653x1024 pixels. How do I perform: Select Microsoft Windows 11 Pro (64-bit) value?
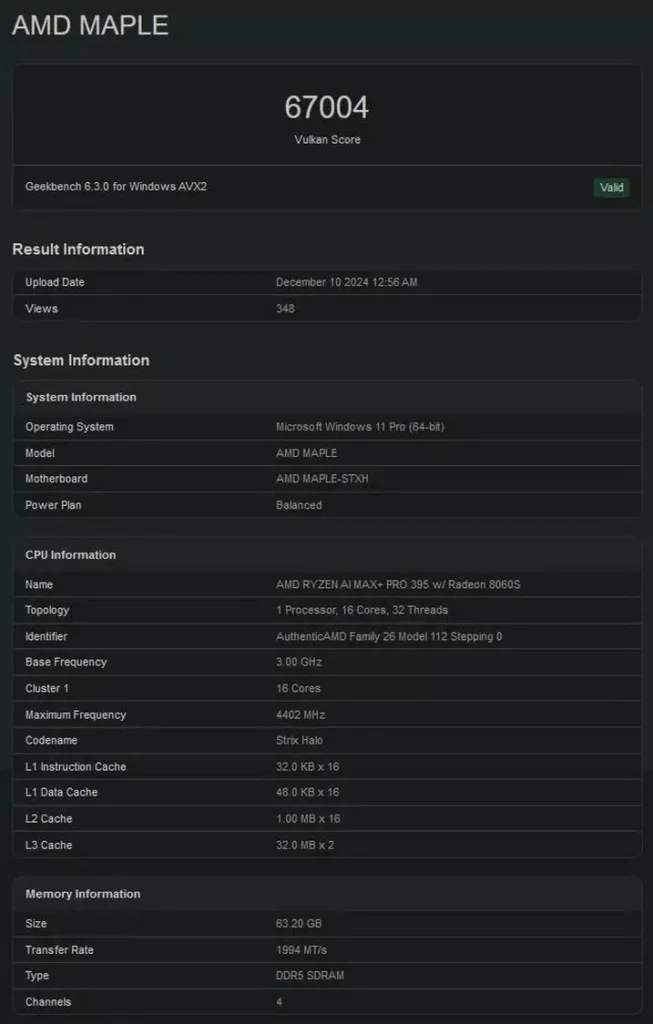click(360, 426)
